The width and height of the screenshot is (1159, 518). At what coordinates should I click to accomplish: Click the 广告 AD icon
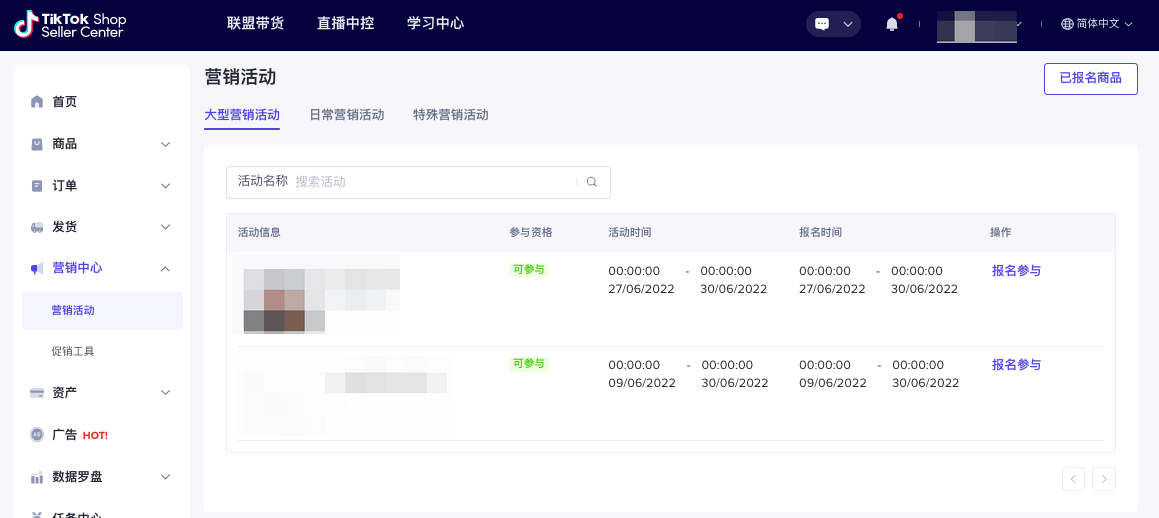pos(37,434)
